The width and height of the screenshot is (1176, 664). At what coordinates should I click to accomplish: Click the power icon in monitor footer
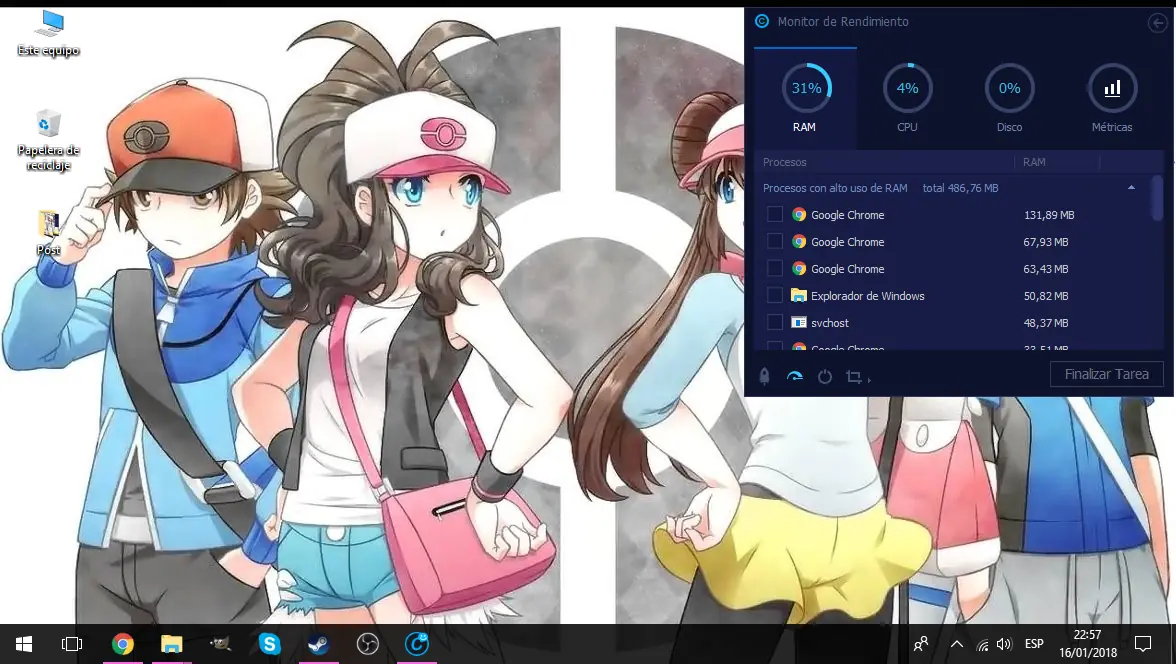pos(825,377)
